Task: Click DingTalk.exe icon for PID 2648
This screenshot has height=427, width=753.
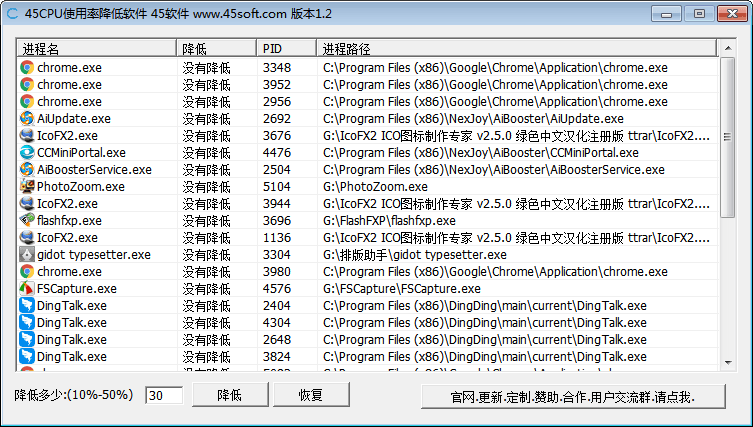Action: 27,340
